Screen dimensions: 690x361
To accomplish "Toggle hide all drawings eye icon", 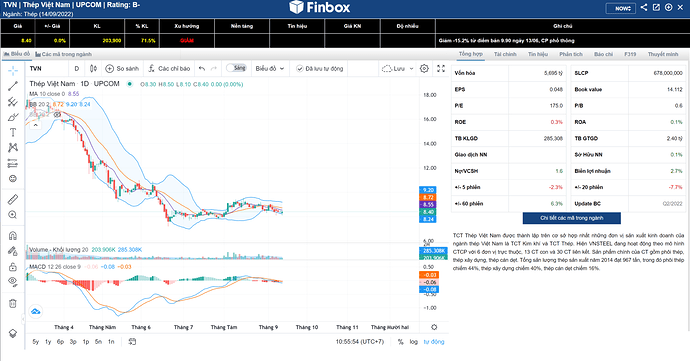I will (x=13, y=282).
